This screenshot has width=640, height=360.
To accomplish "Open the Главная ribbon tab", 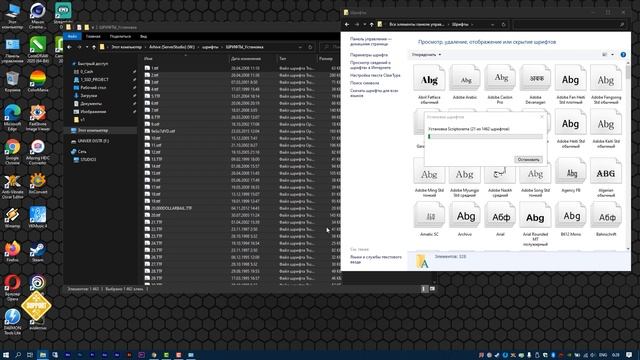I will [x=93, y=36].
